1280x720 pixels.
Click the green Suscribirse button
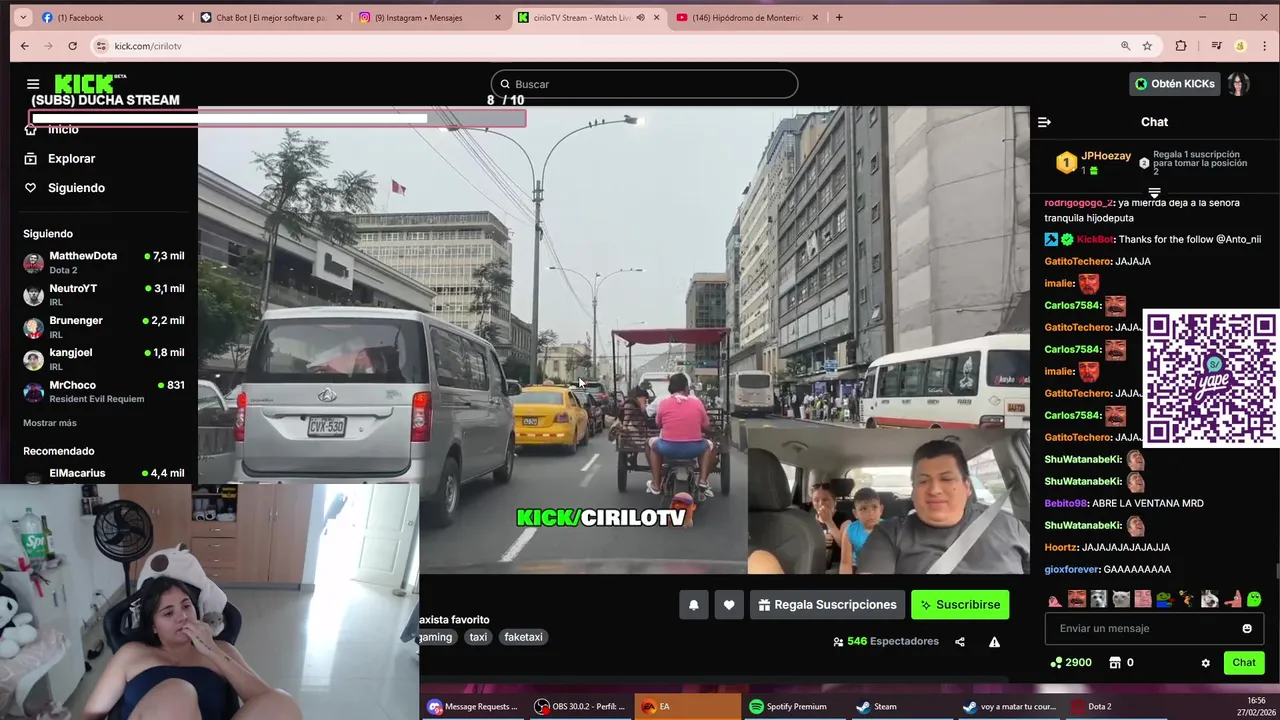(x=960, y=605)
